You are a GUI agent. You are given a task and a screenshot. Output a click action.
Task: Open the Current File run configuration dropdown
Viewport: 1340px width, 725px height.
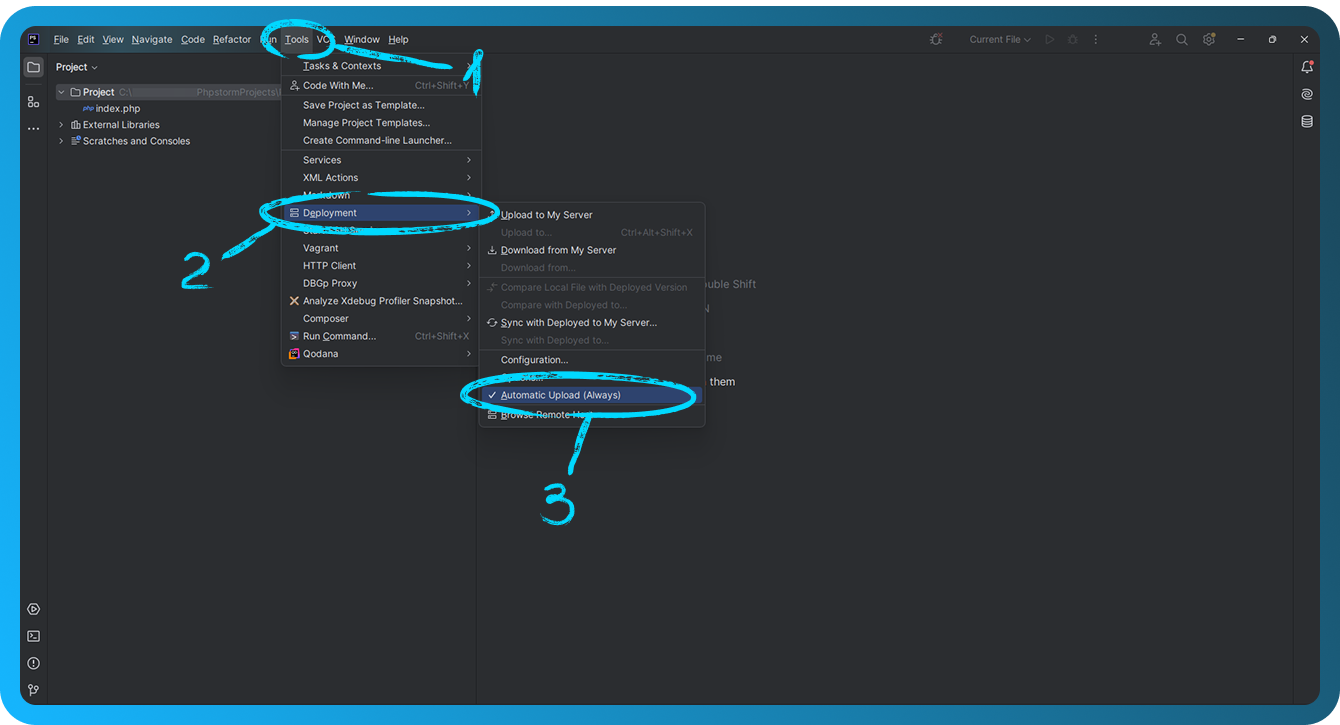998,39
